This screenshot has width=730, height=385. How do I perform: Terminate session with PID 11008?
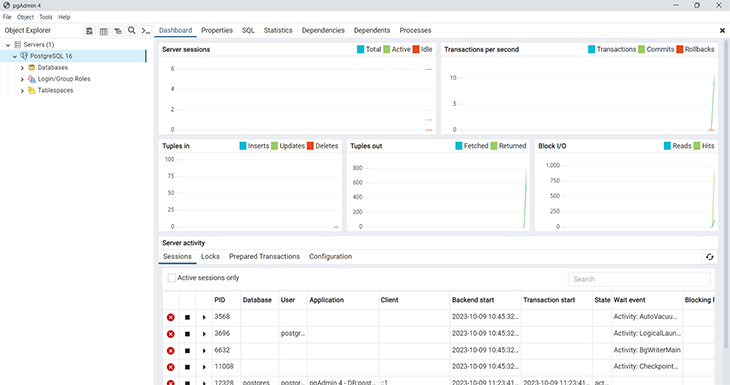point(171,367)
